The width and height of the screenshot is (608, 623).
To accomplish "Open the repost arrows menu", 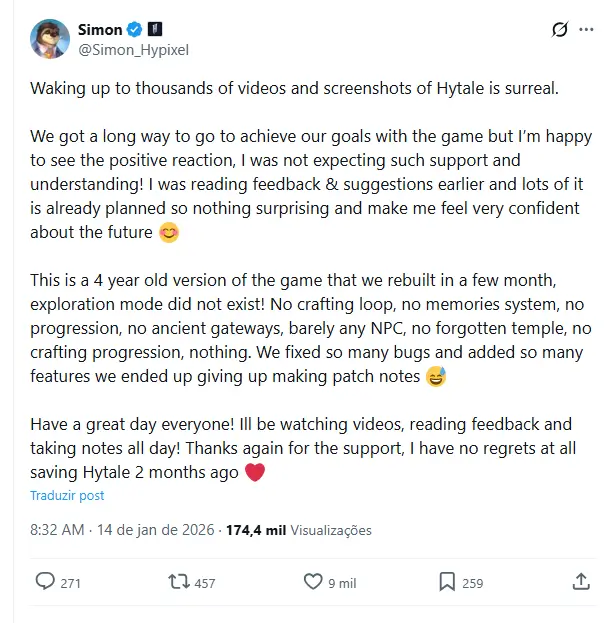I will pyautogui.click(x=178, y=582).
